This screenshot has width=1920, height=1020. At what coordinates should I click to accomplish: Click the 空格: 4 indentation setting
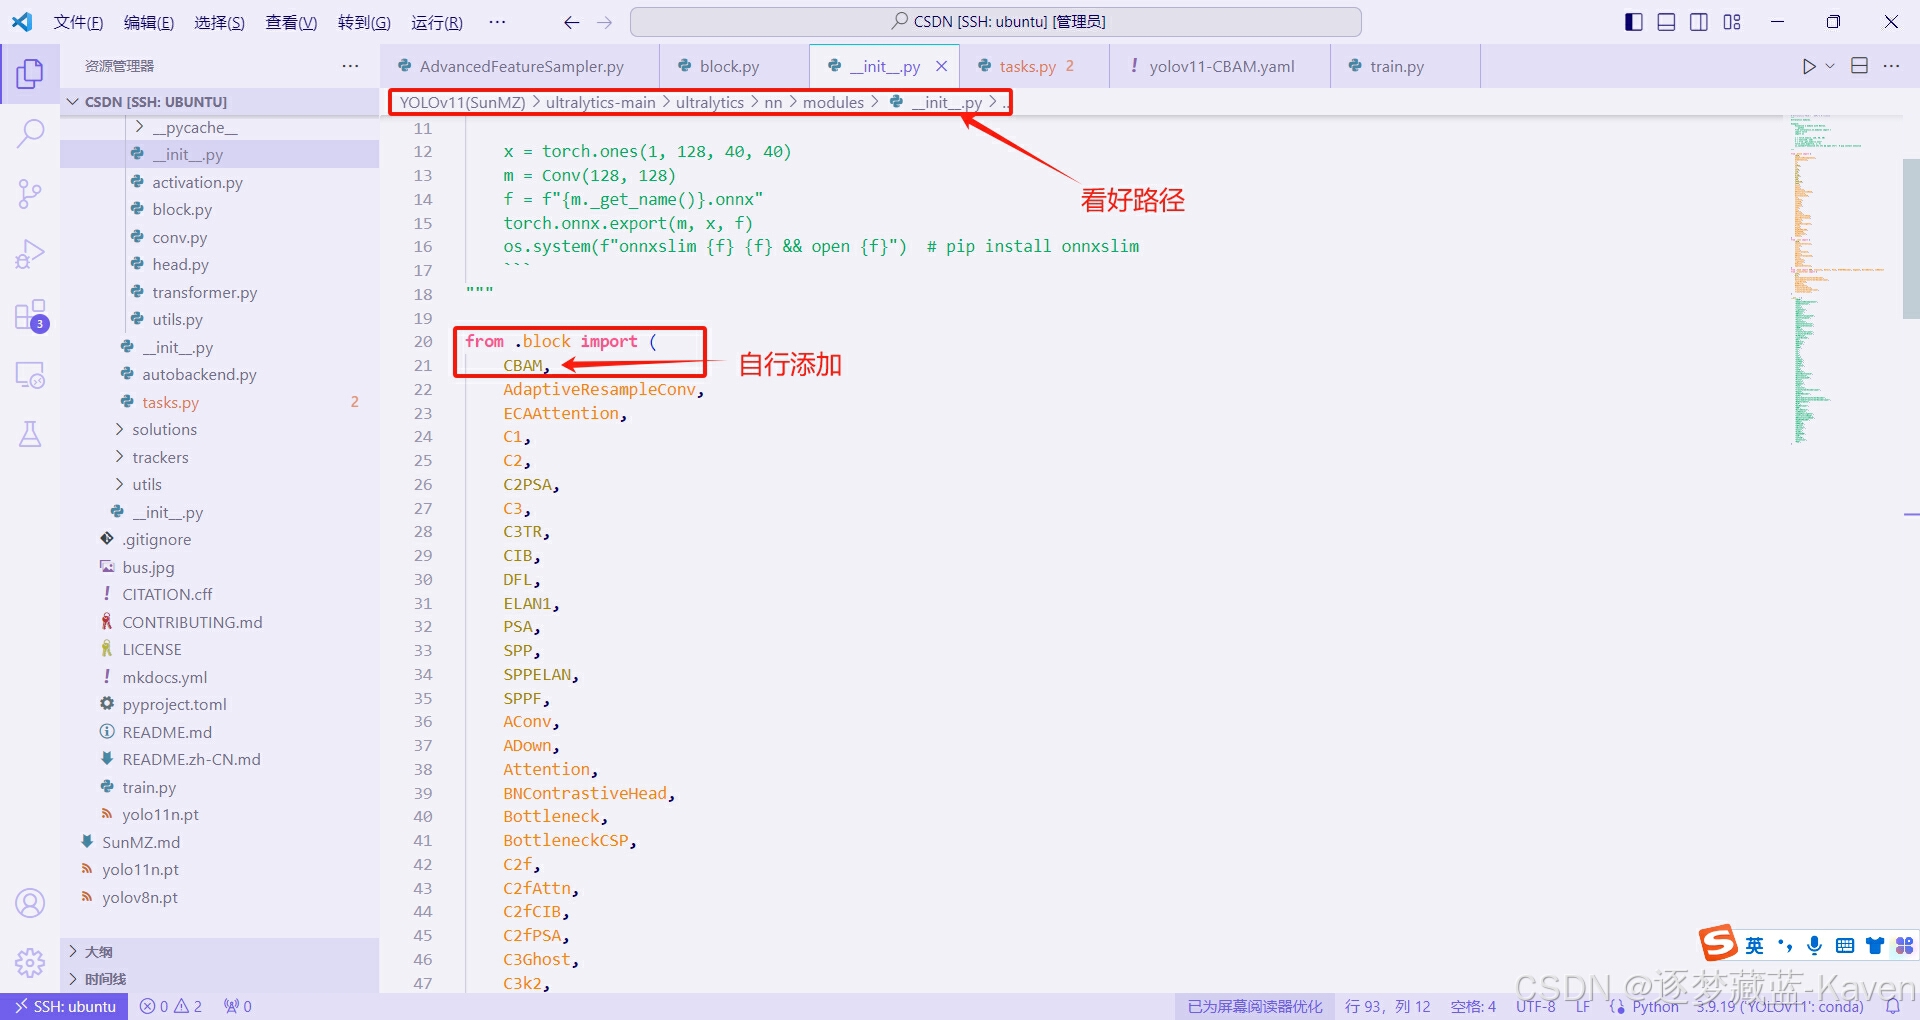click(1473, 1006)
